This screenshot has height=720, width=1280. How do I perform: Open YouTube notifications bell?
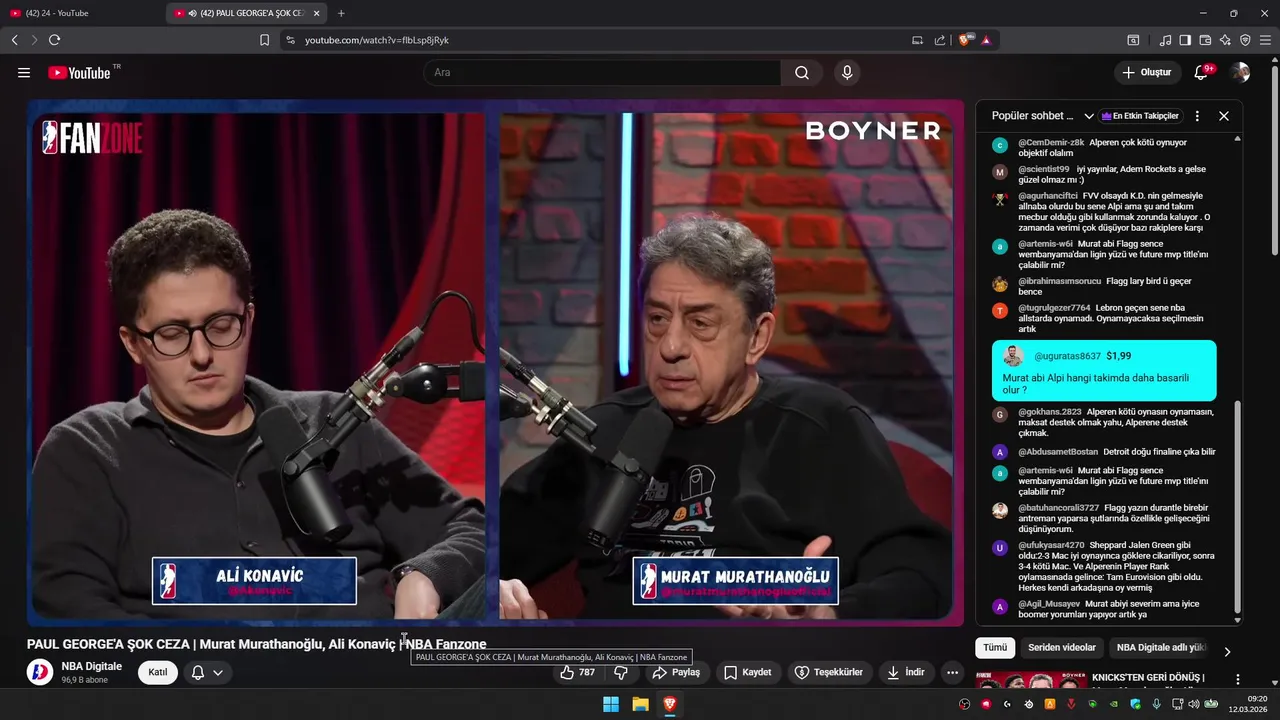[x=1201, y=72]
